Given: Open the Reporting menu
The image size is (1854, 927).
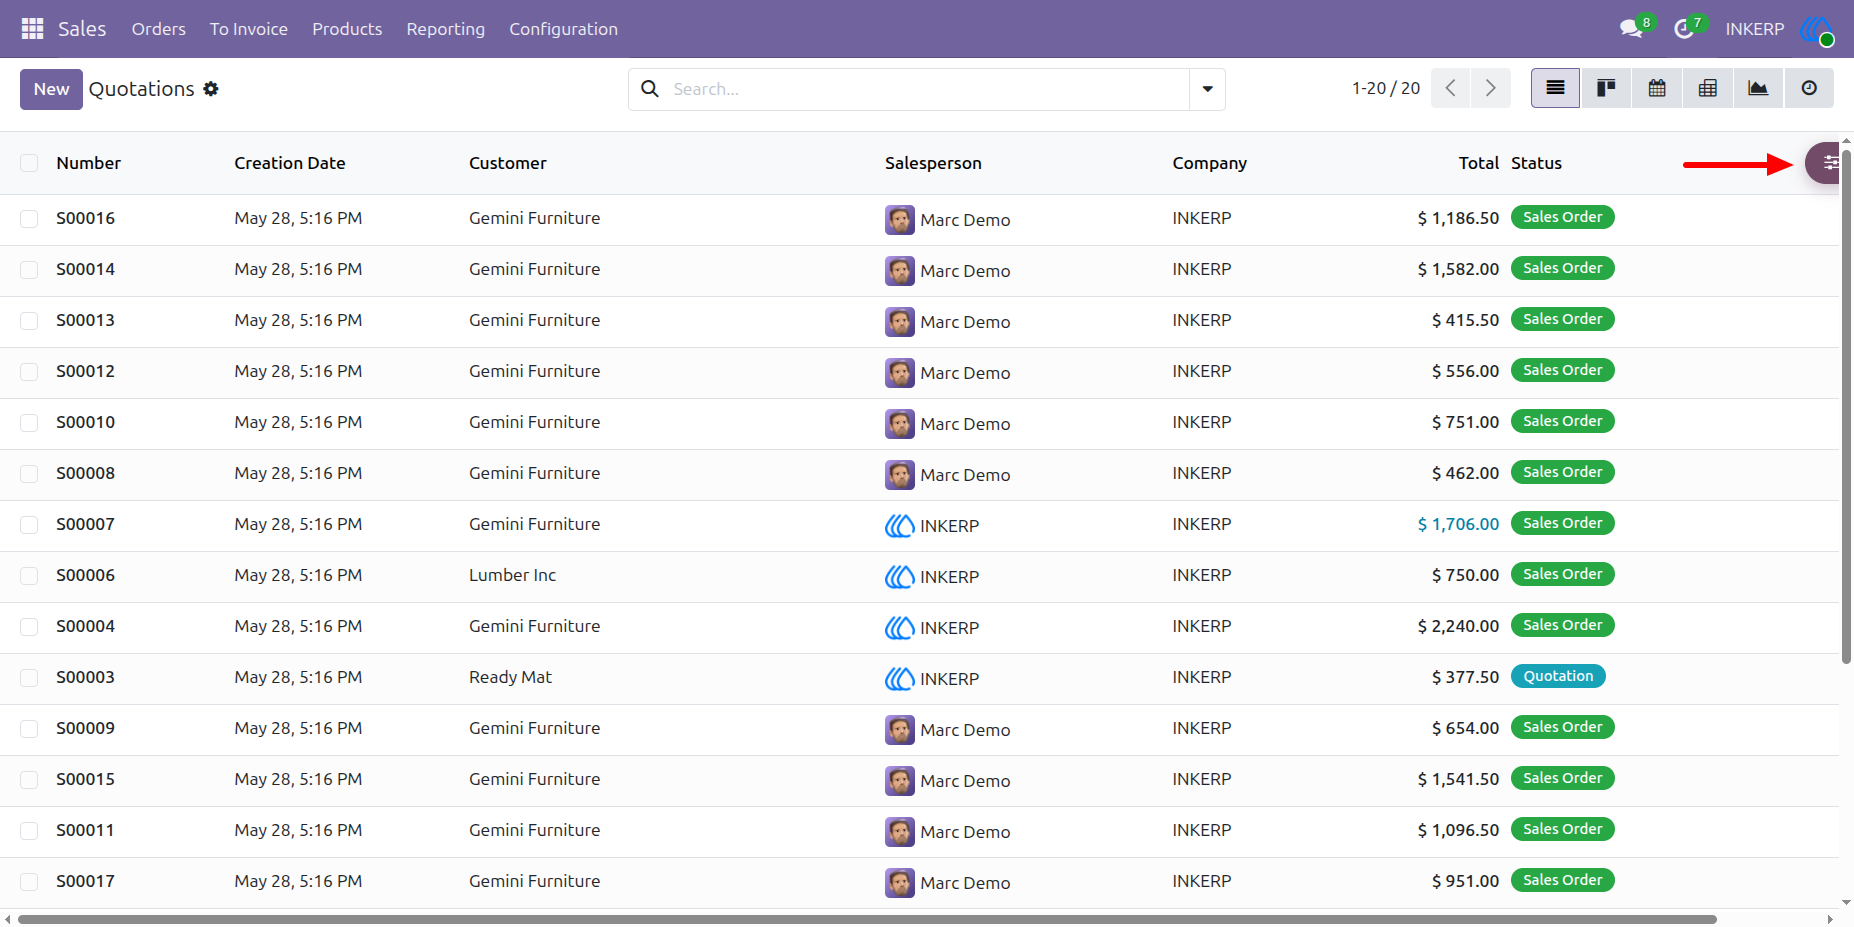Looking at the screenshot, I should (446, 29).
